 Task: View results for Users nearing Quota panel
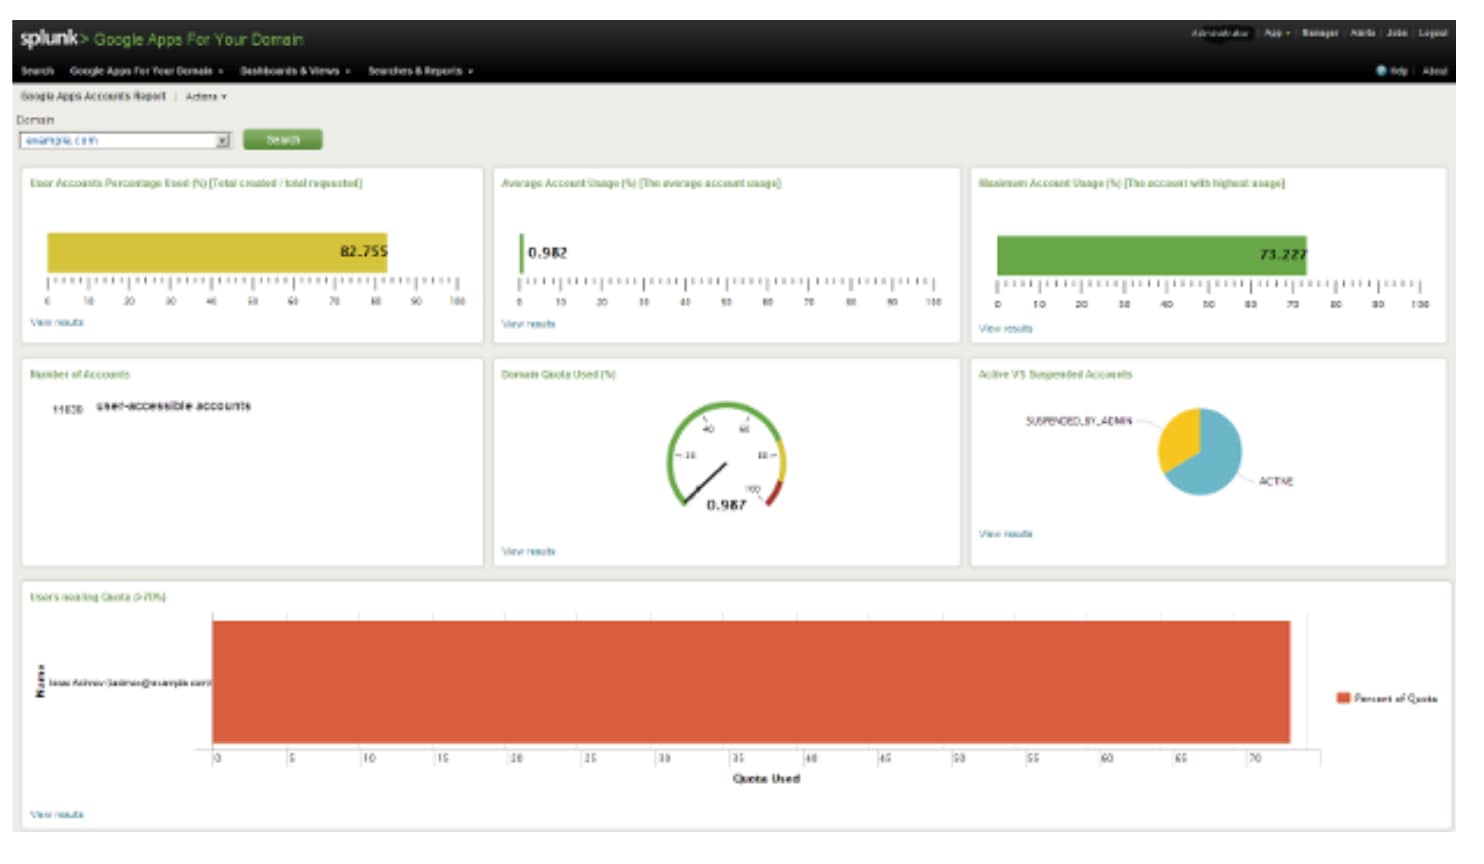[x=57, y=815]
